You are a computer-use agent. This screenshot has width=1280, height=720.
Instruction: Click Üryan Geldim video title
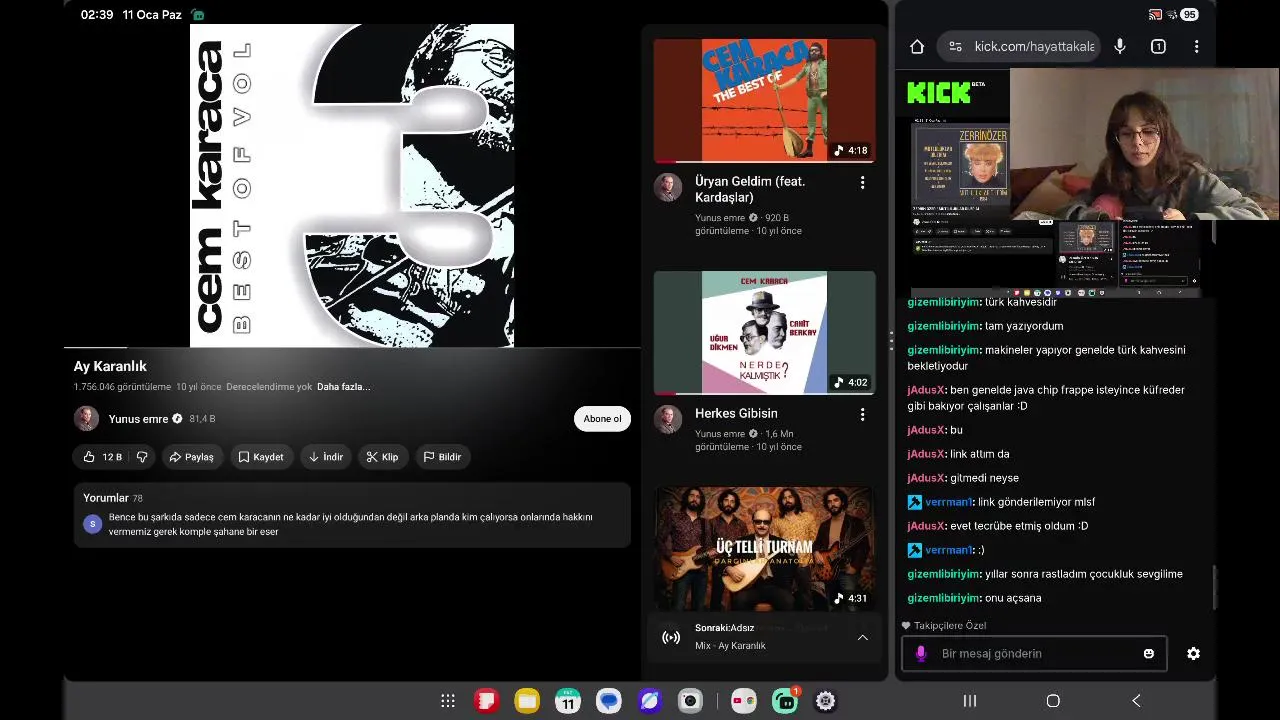[x=750, y=189]
